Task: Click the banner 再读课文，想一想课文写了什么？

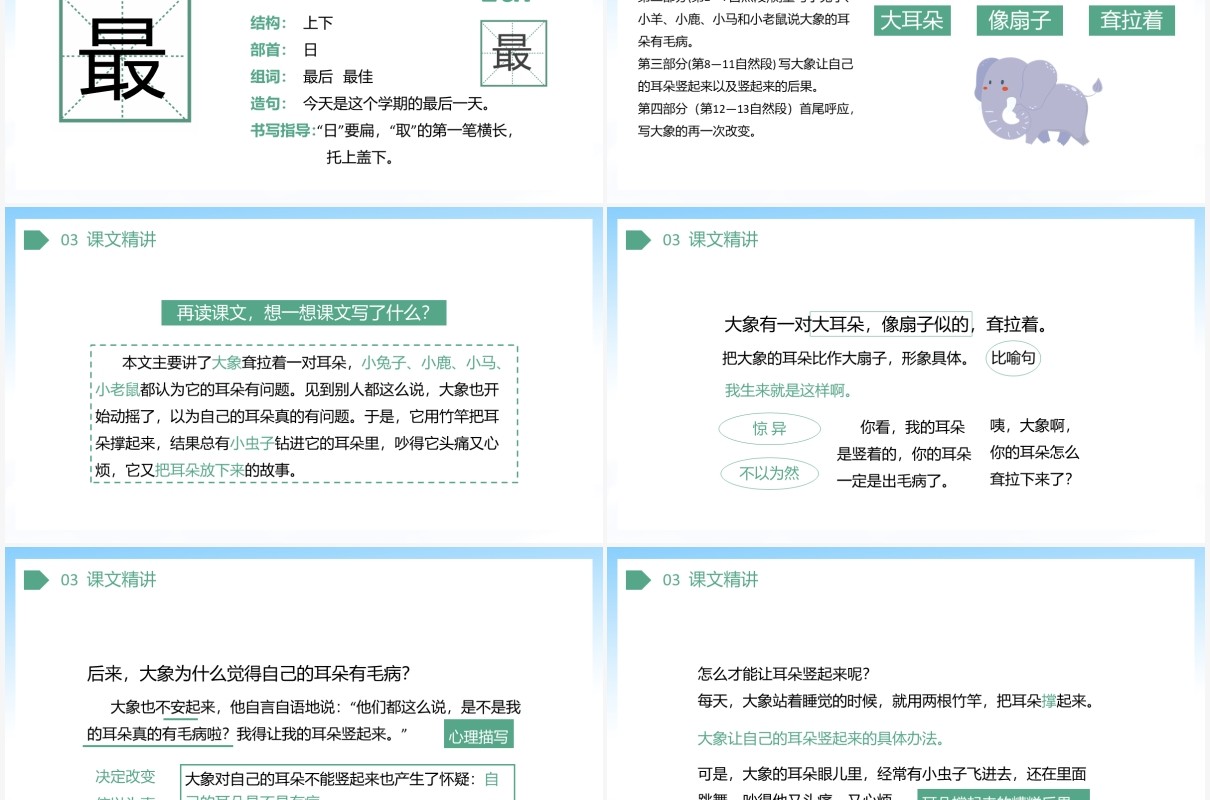Action: (x=304, y=313)
